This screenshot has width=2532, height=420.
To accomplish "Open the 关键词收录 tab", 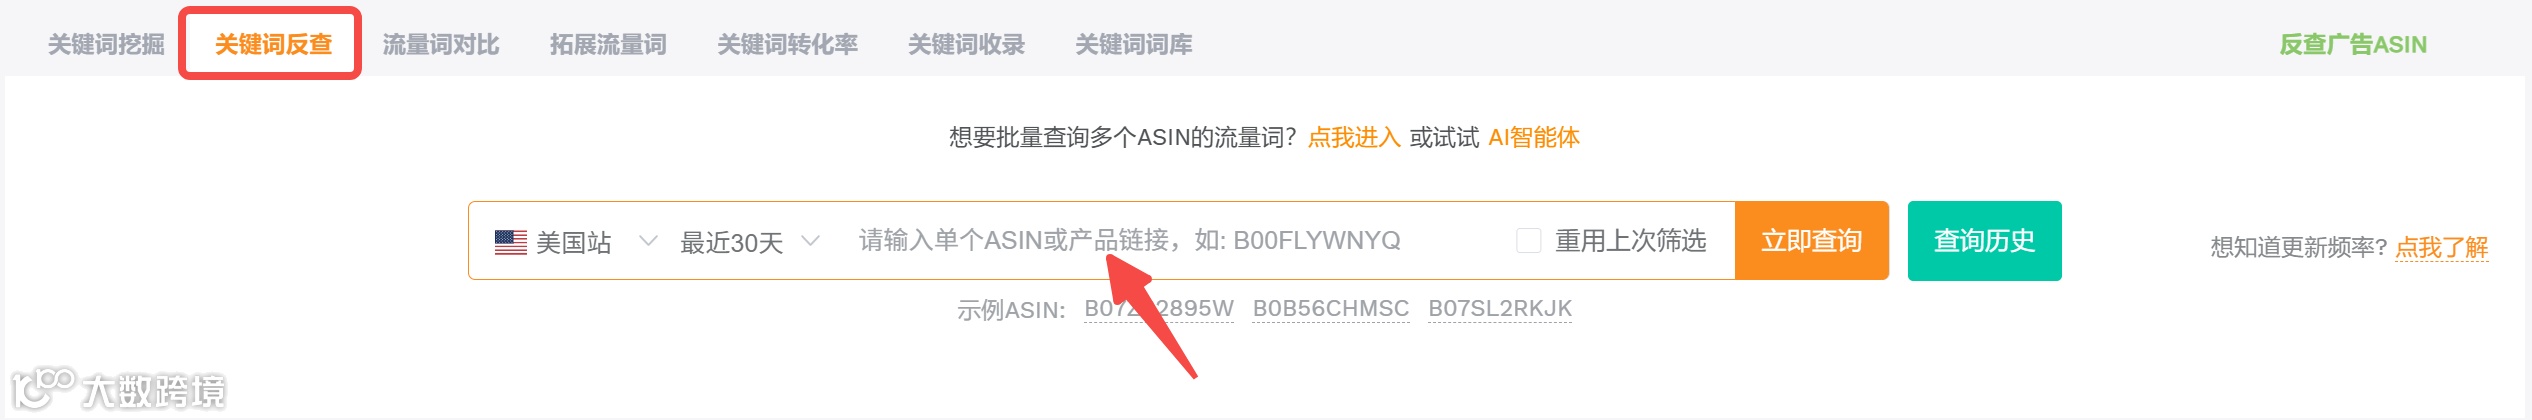I will tap(966, 44).
